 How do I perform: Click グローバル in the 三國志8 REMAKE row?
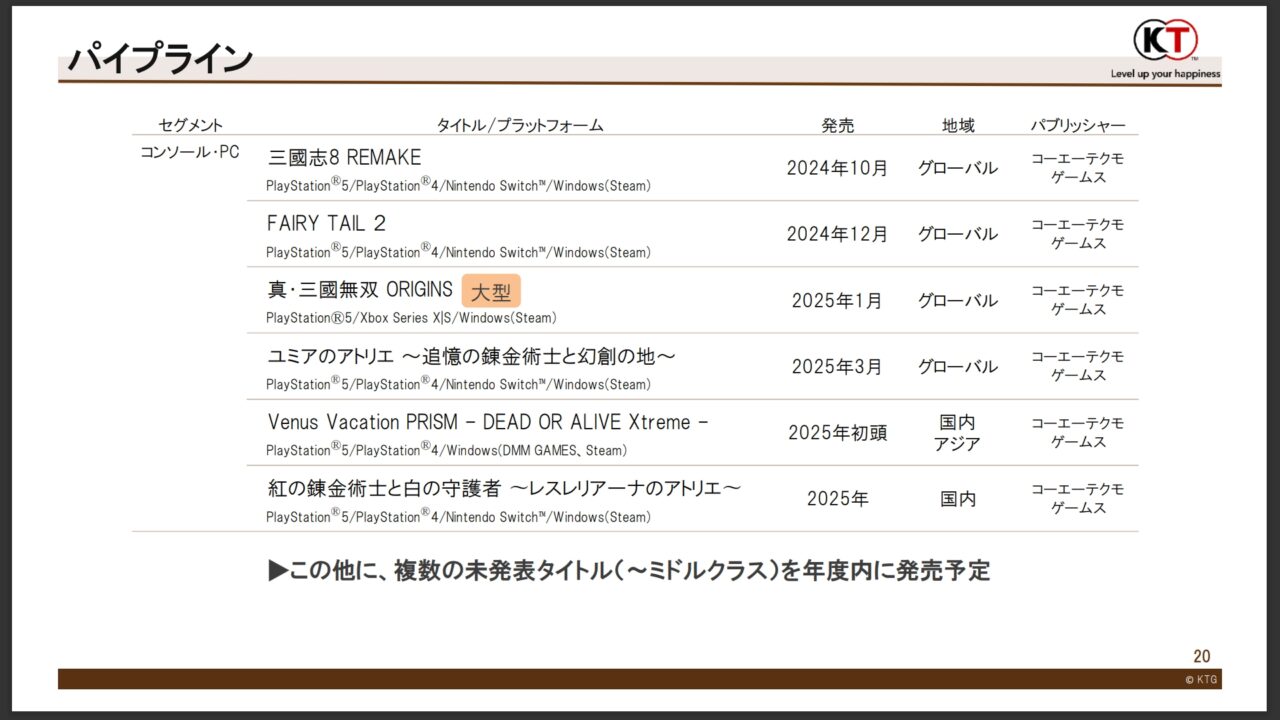click(958, 168)
